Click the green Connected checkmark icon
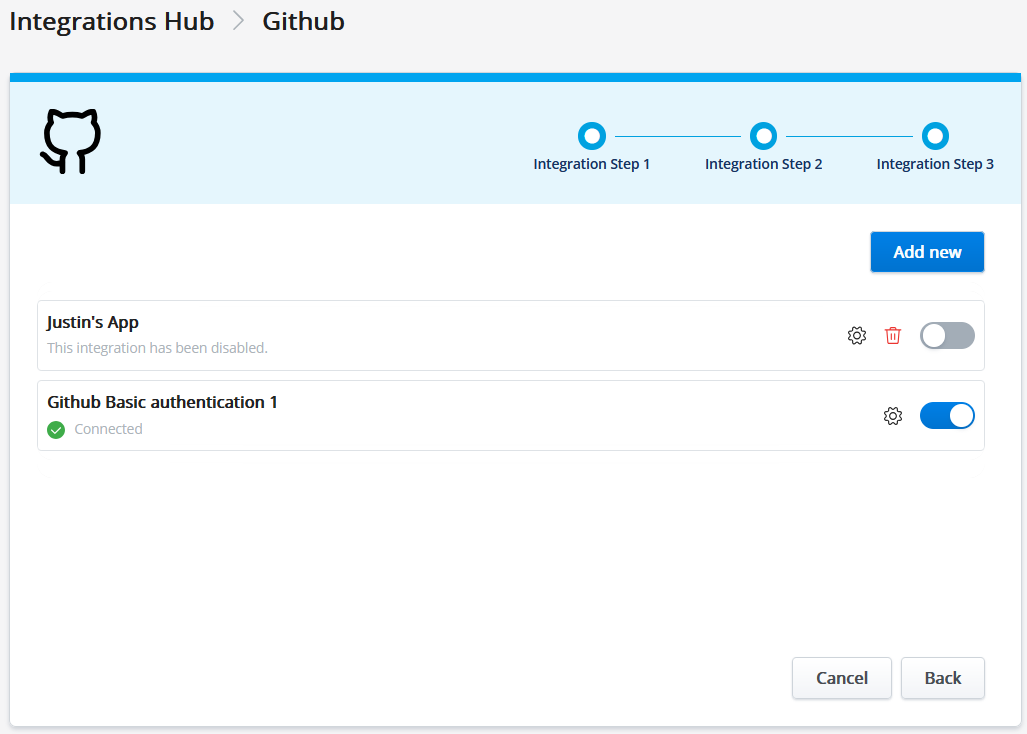Viewport: 1027px width, 734px height. (57, 430)
